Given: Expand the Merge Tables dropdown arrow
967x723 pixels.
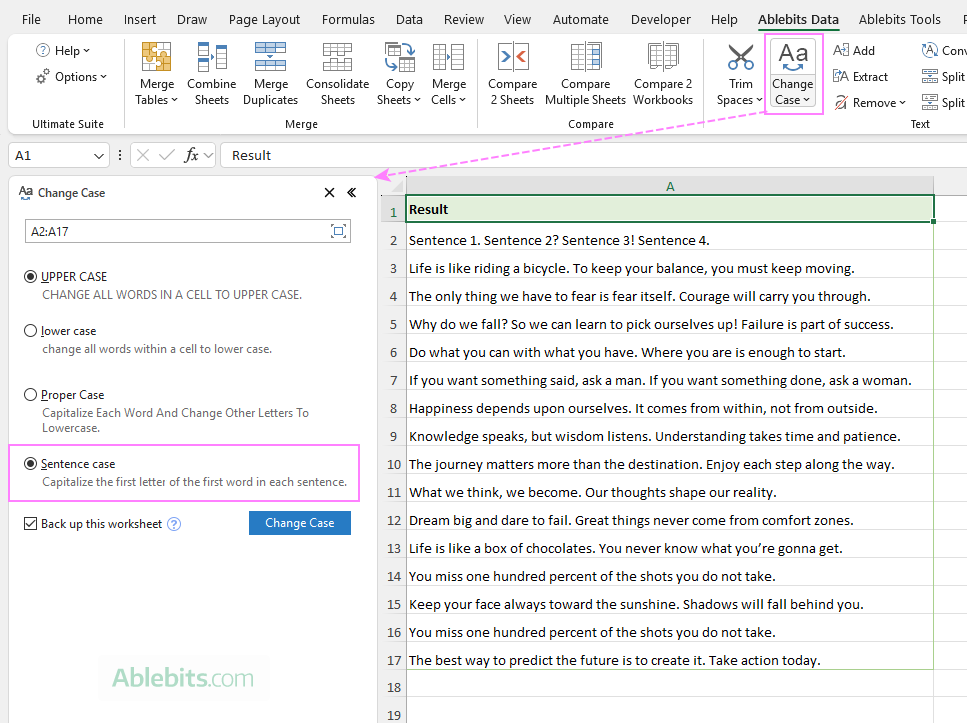Looking at the screenshot, I should pyautogui.click(x=174, y=100).
